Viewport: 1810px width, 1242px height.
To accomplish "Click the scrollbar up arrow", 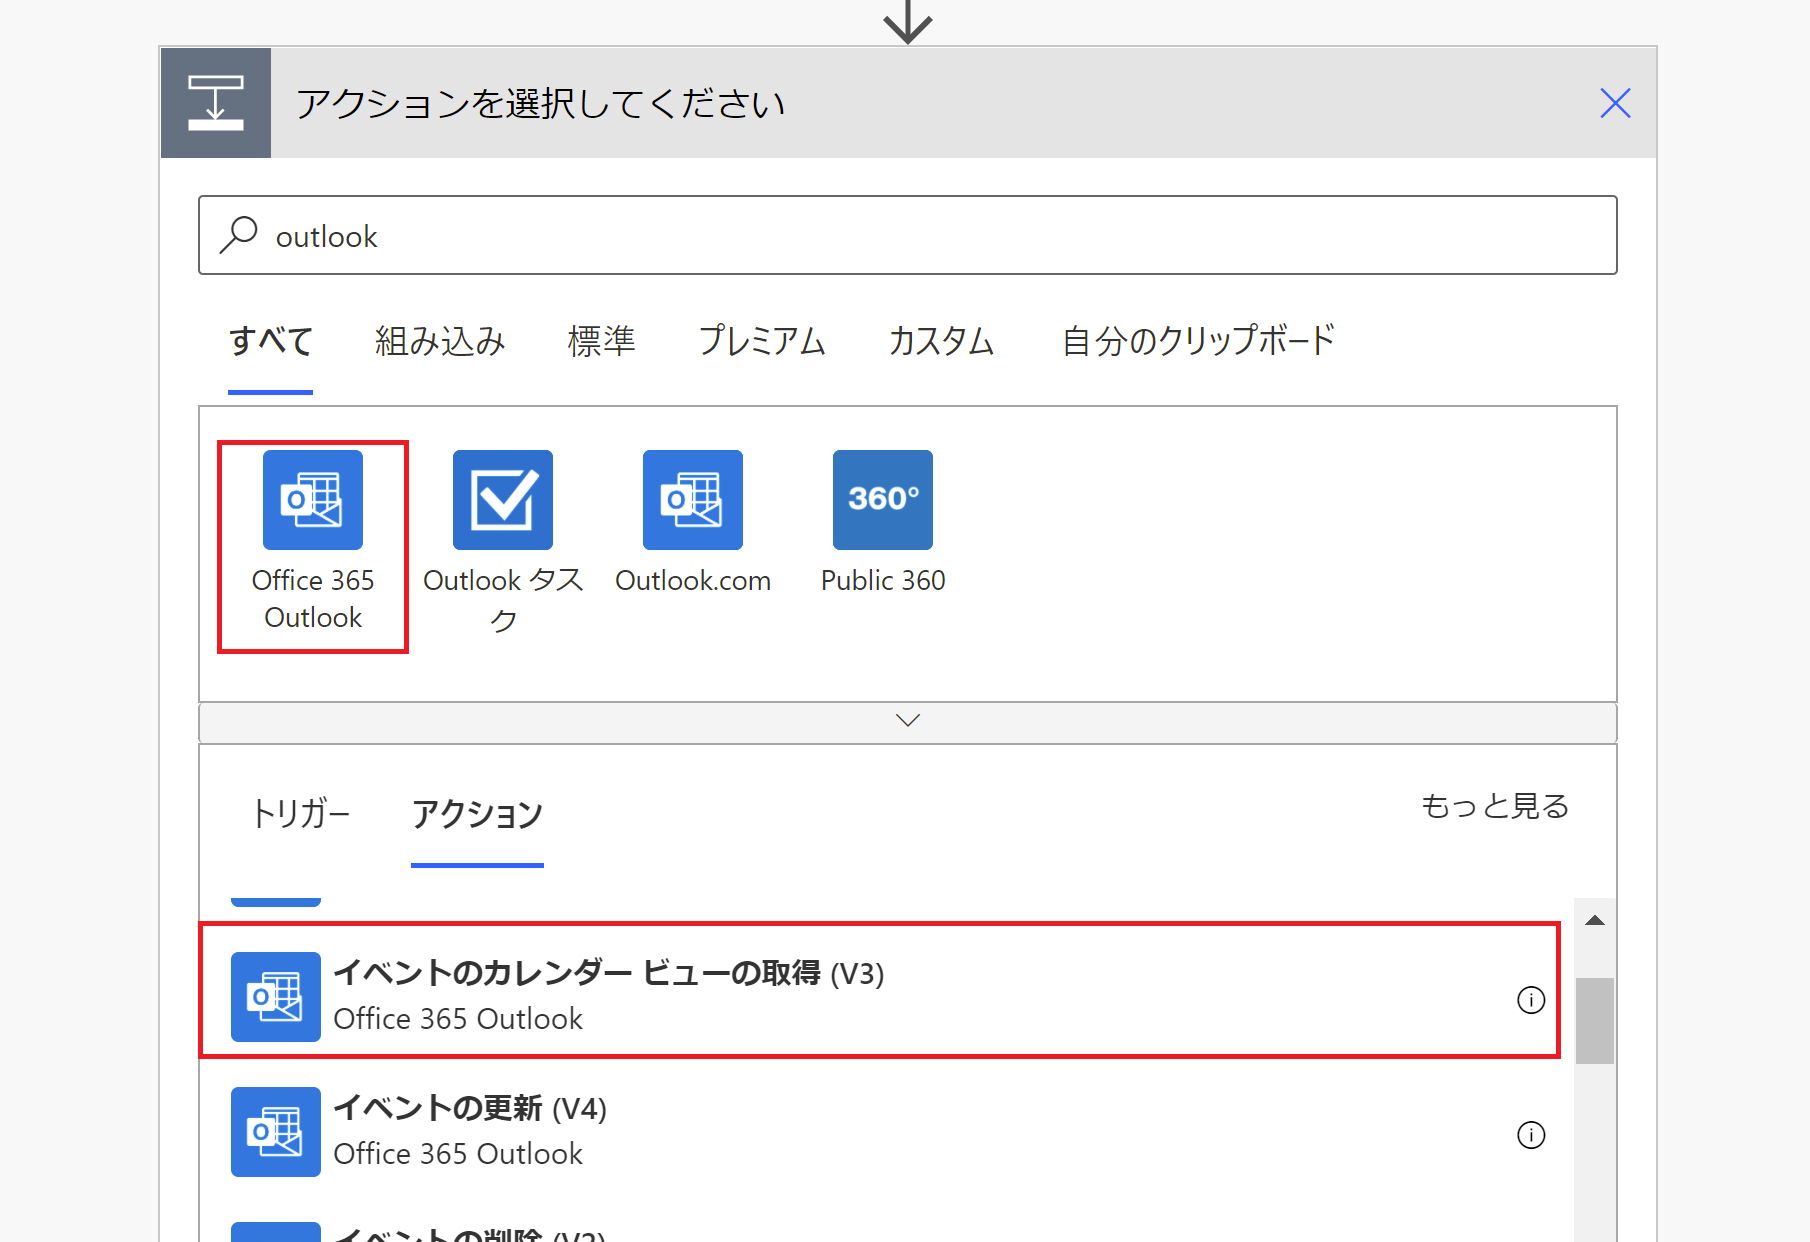I will click(1595, 920).
